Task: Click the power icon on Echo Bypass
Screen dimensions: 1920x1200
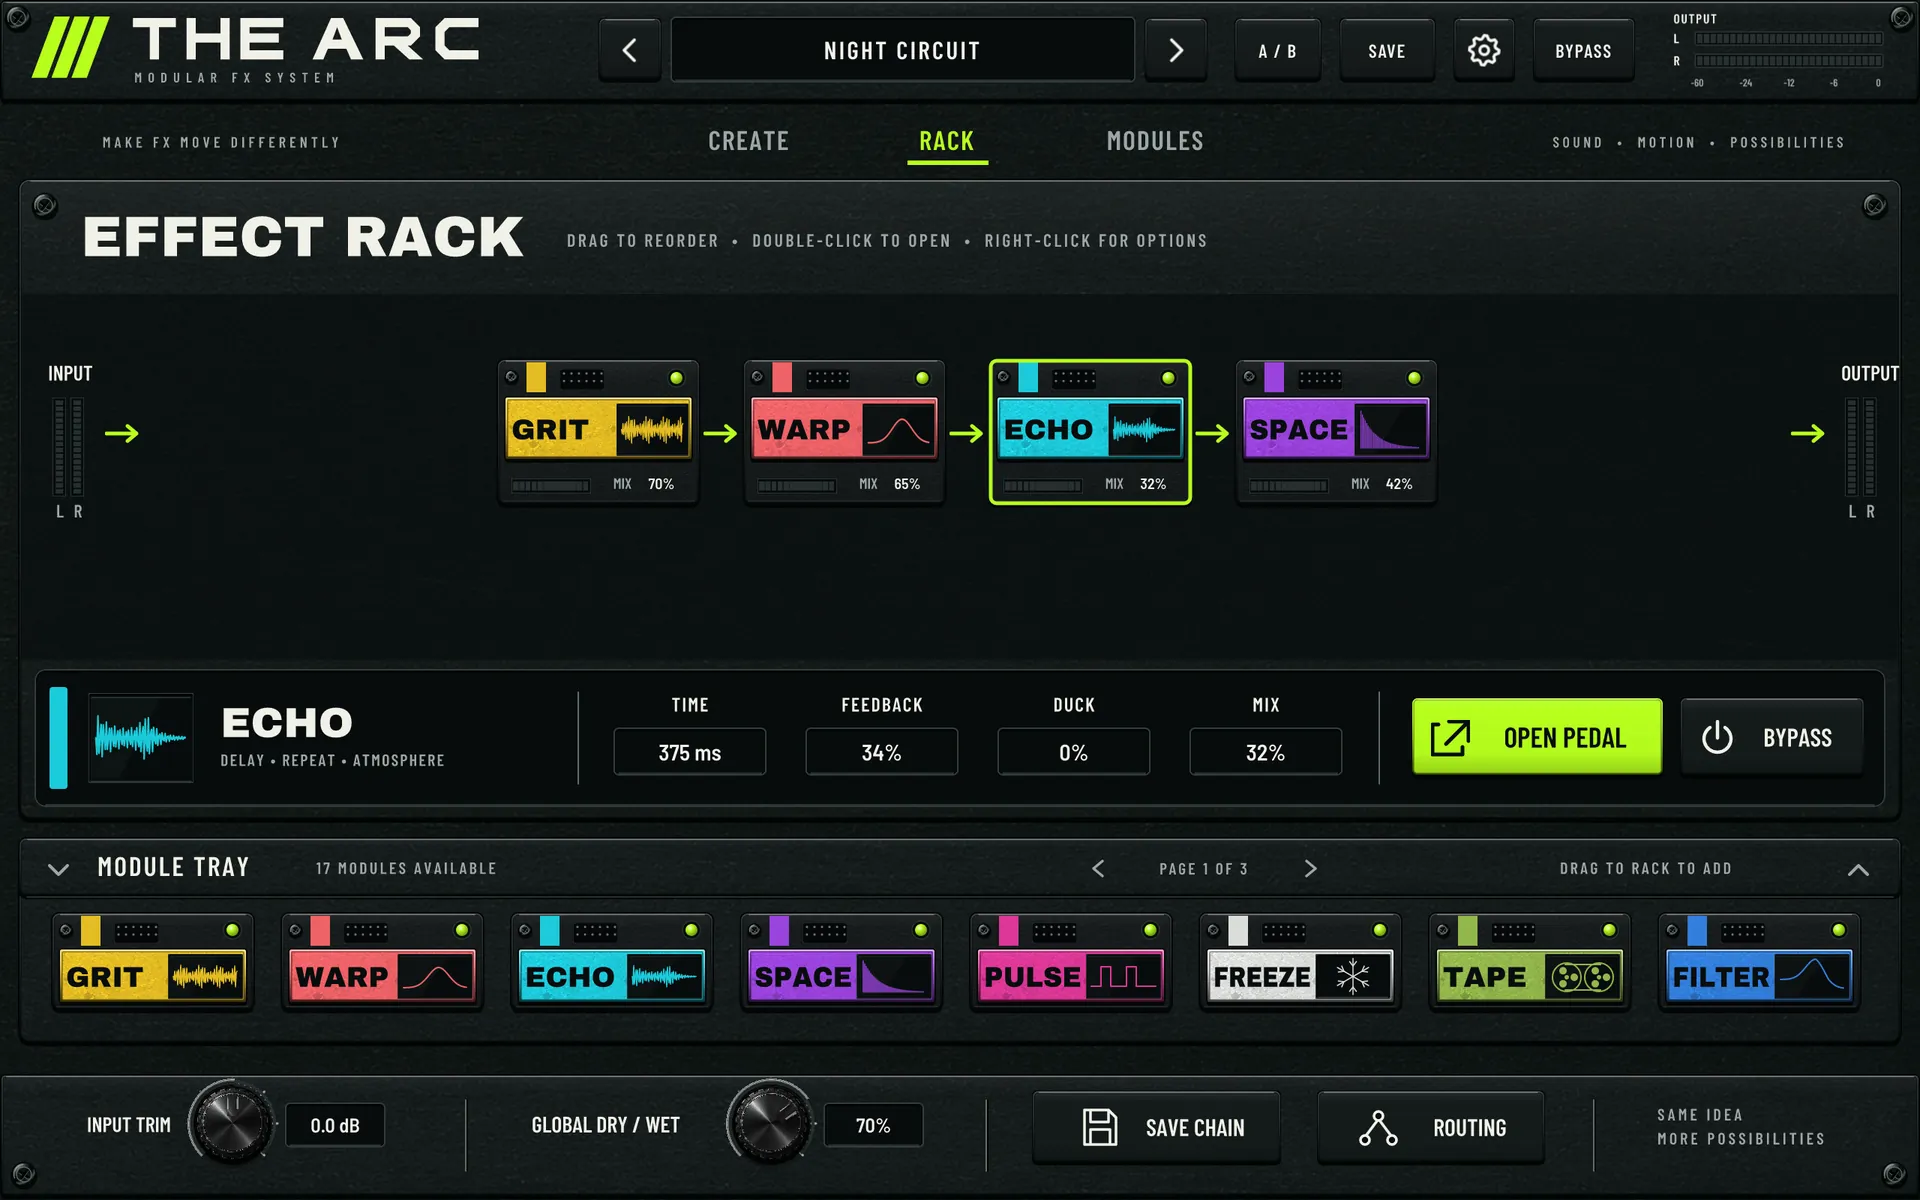Action: (x=1717, y=738)
